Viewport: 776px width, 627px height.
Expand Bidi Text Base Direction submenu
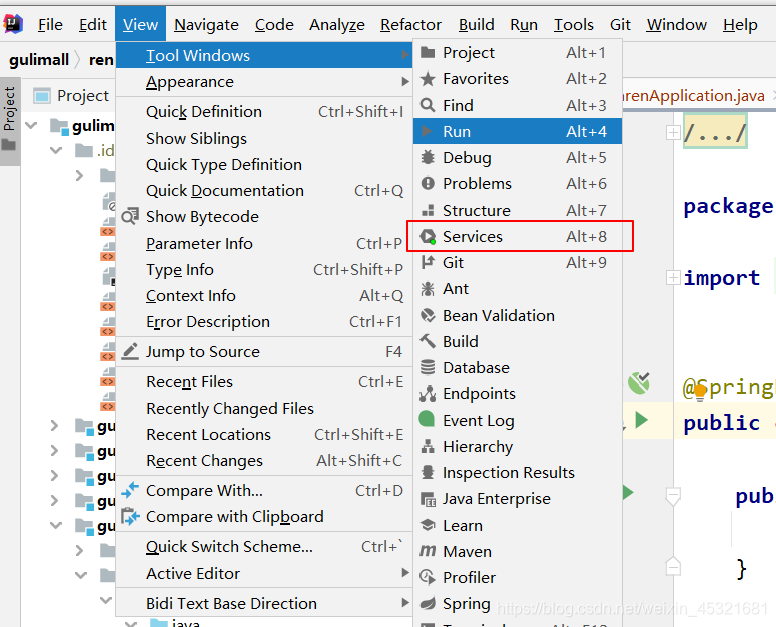point(264,603)
